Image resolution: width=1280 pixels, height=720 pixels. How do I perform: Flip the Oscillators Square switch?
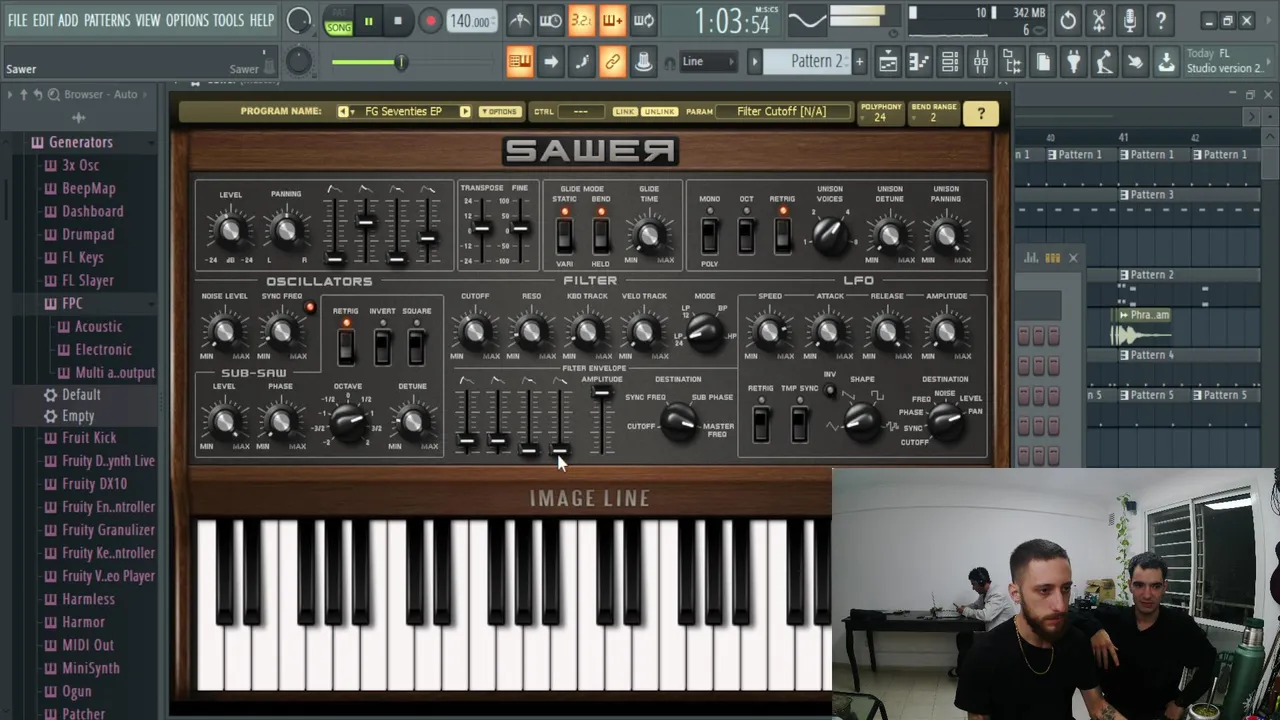(417, 347)
